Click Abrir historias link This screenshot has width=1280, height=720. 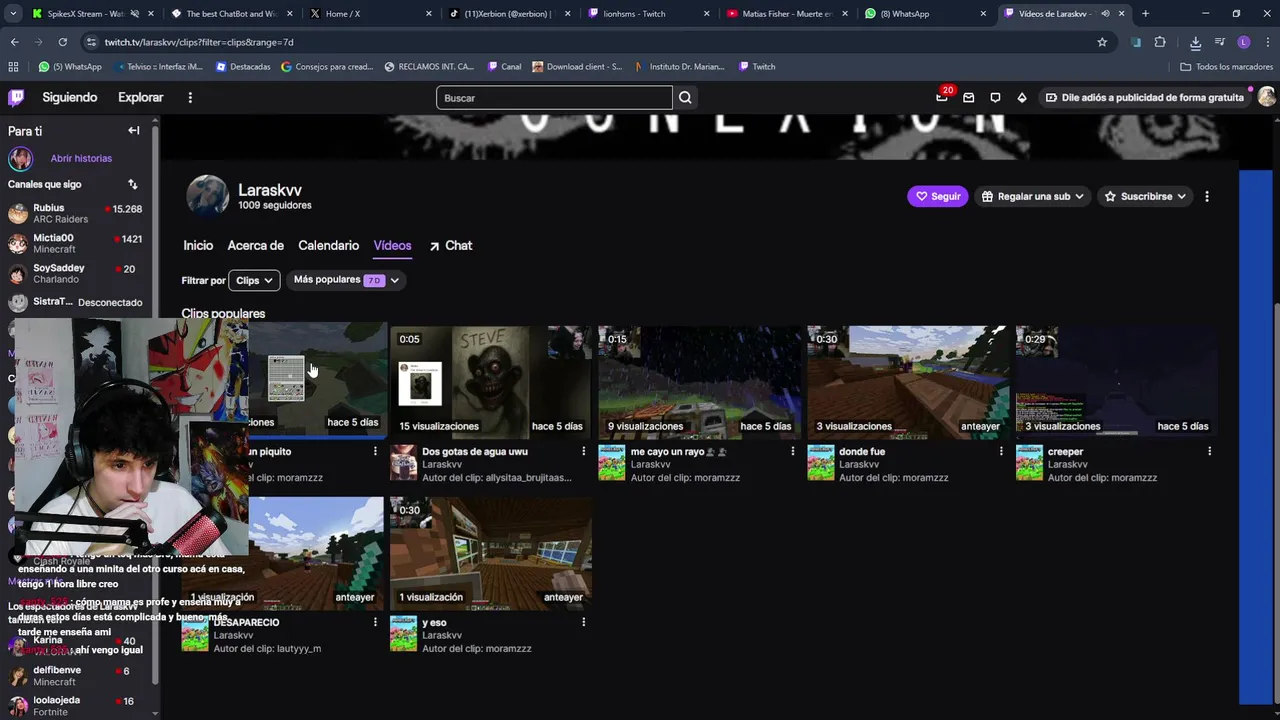tap(81, 158)
